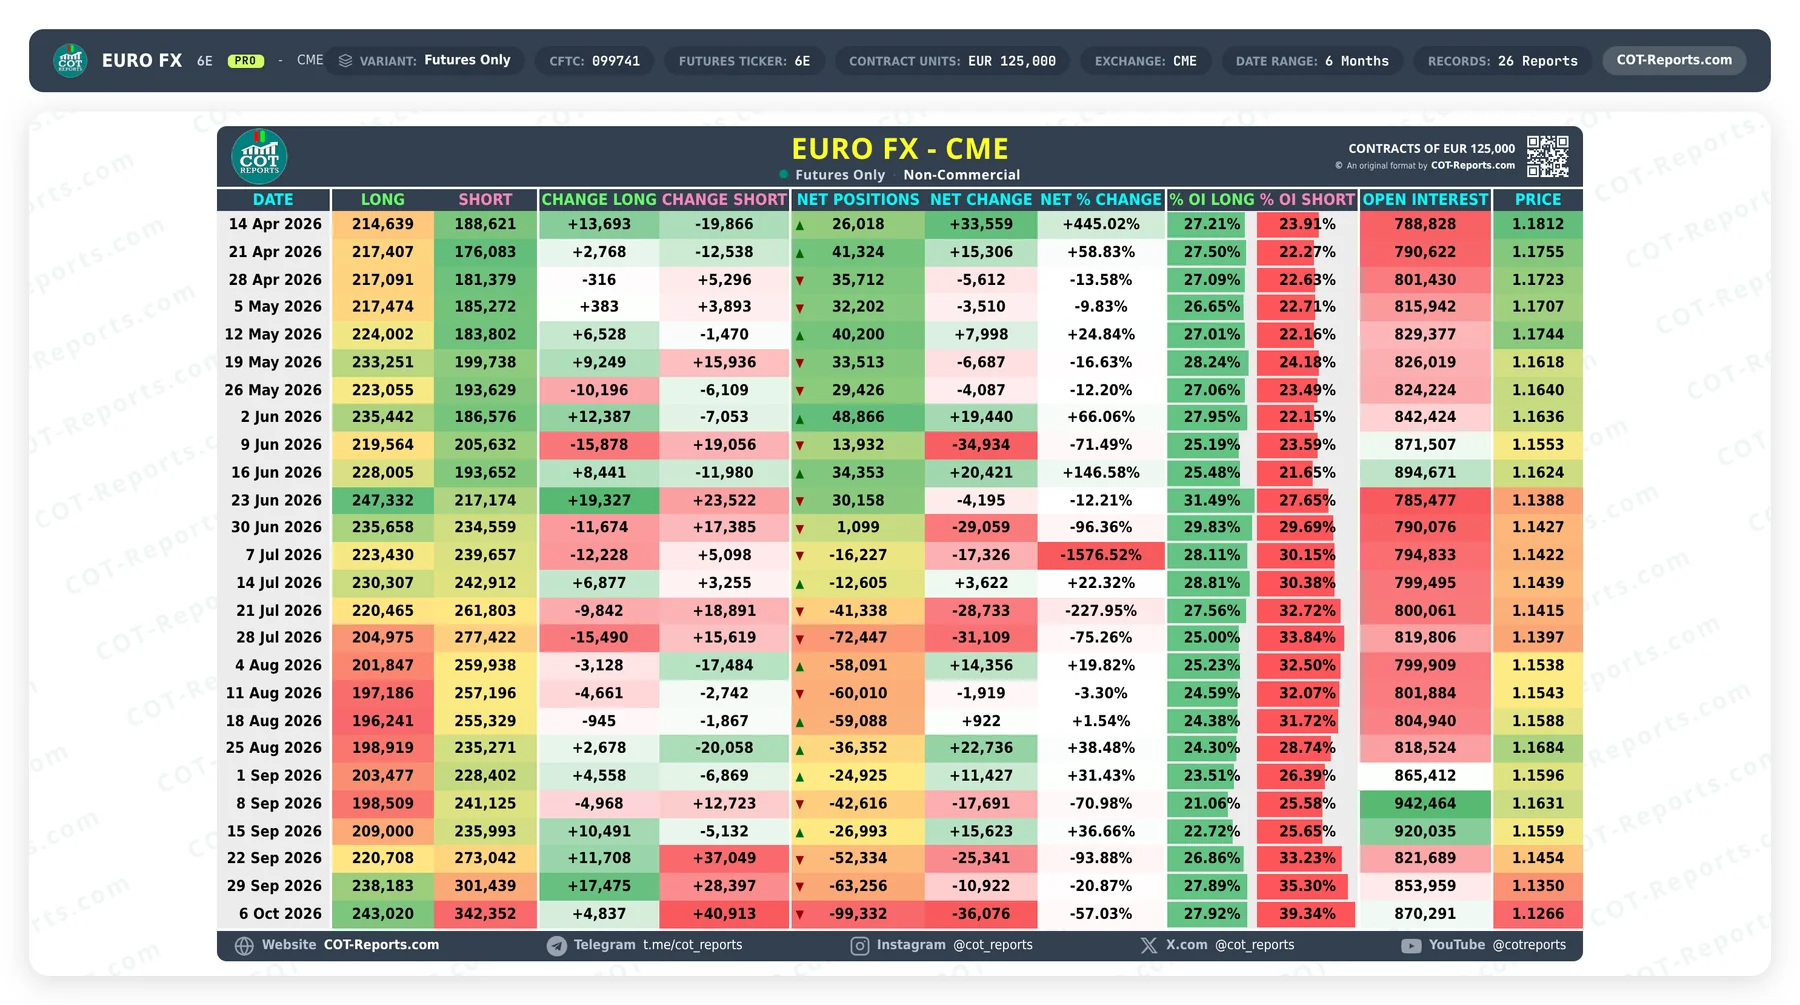Click net positions value -99,332

858,914
